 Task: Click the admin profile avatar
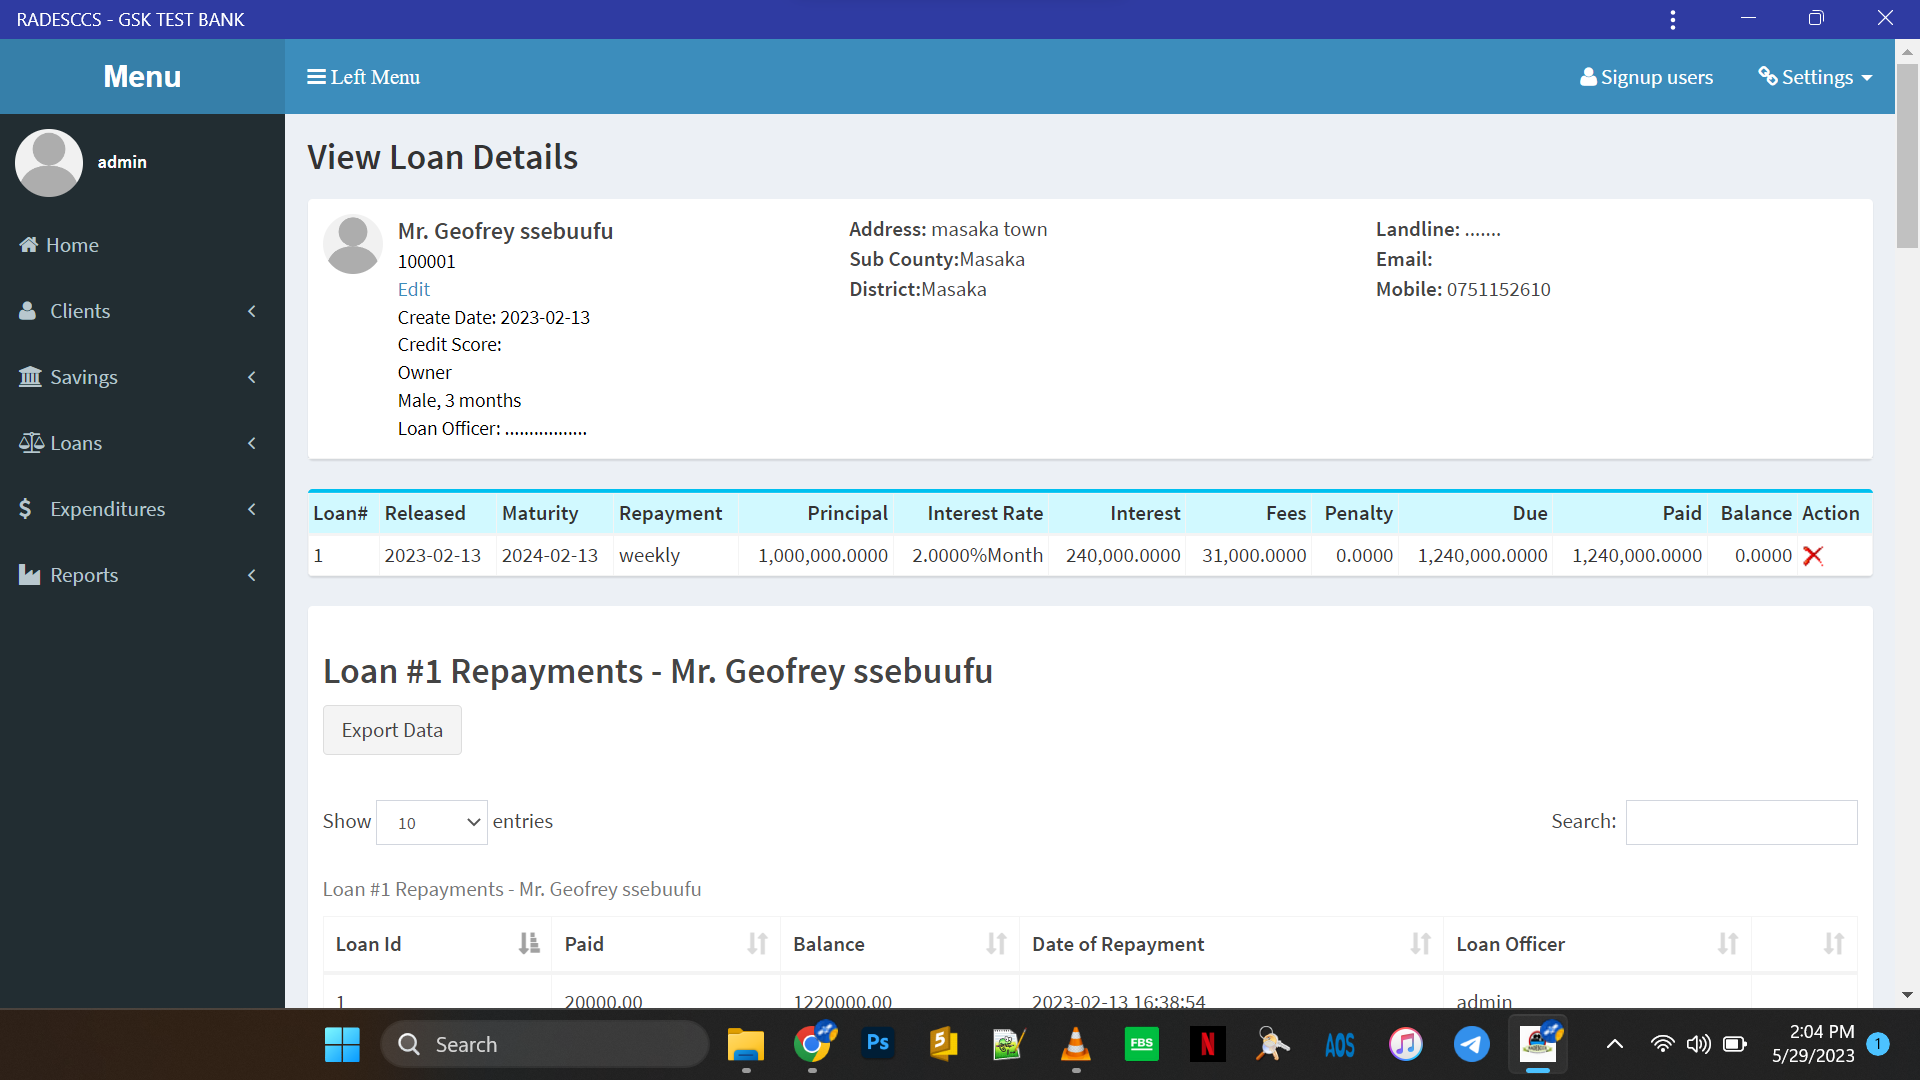pos(48,162)
